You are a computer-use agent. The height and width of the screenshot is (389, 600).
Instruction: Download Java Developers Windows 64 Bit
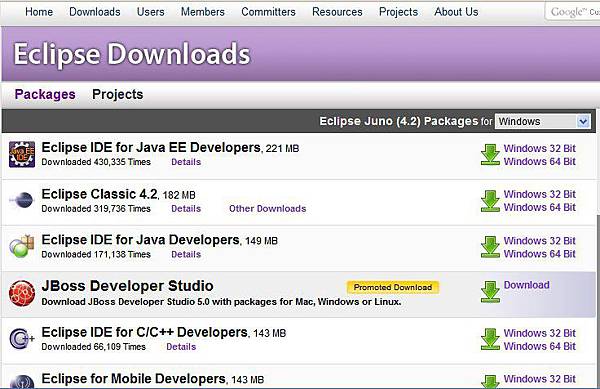tap(540, 254)
